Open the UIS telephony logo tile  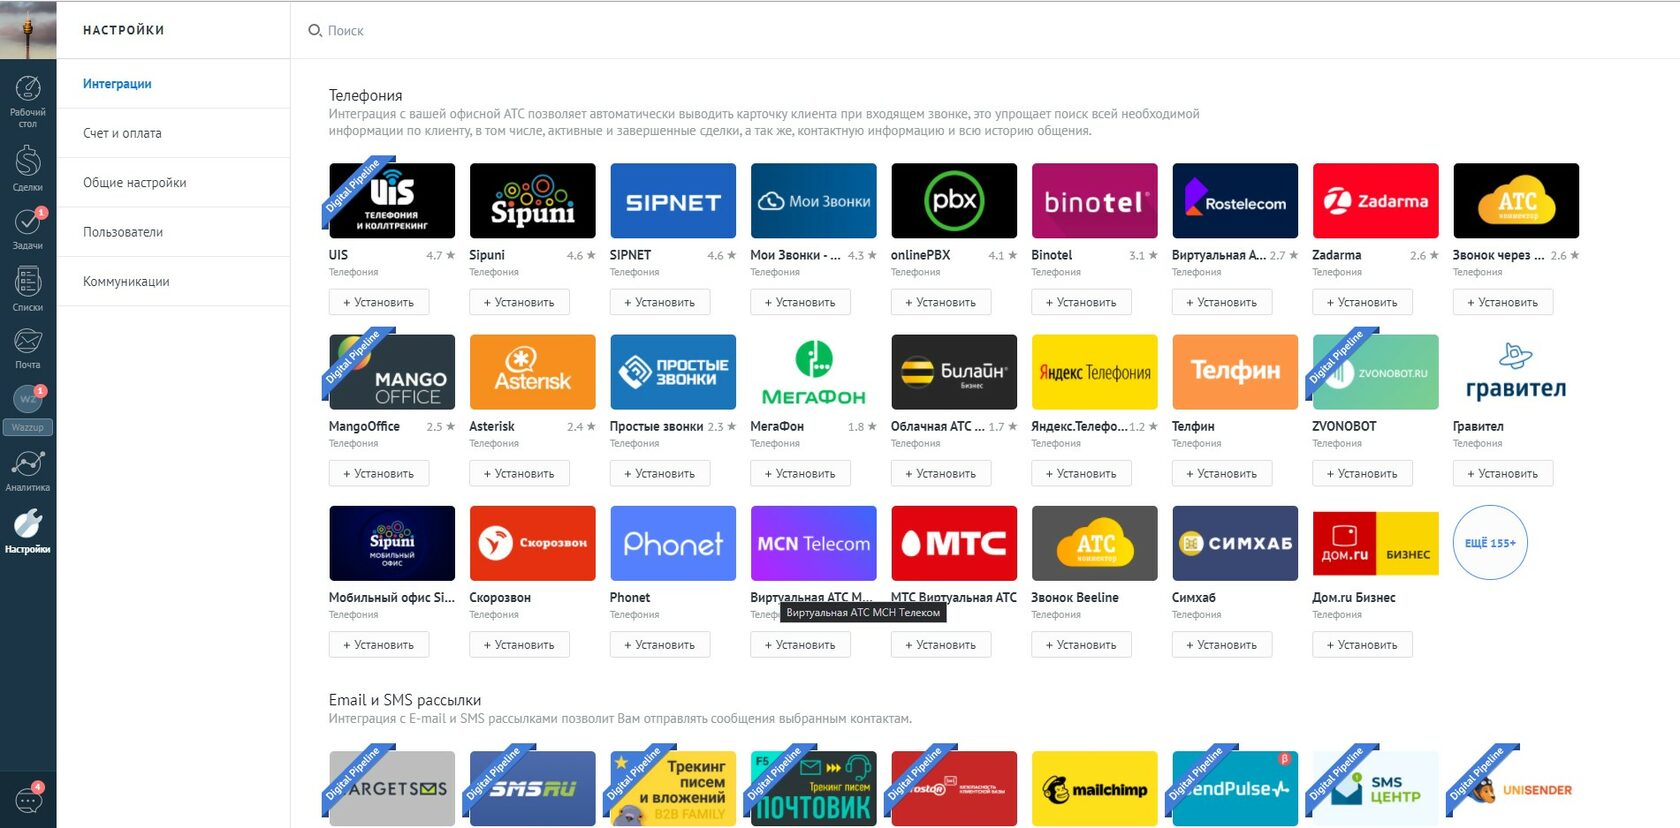392,201
